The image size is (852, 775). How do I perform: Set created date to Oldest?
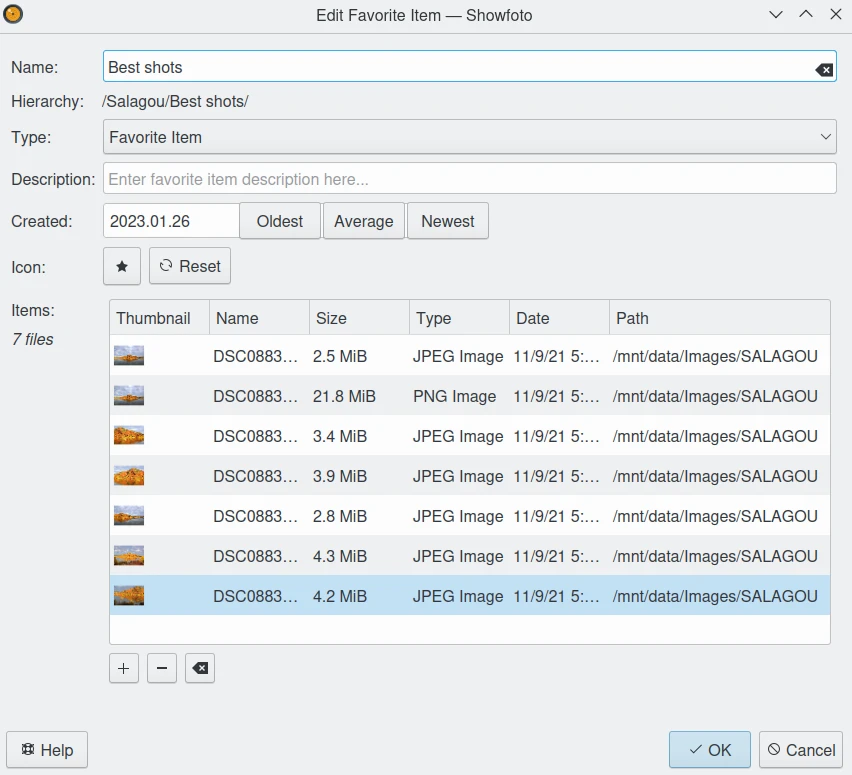(x=280, y=221)
